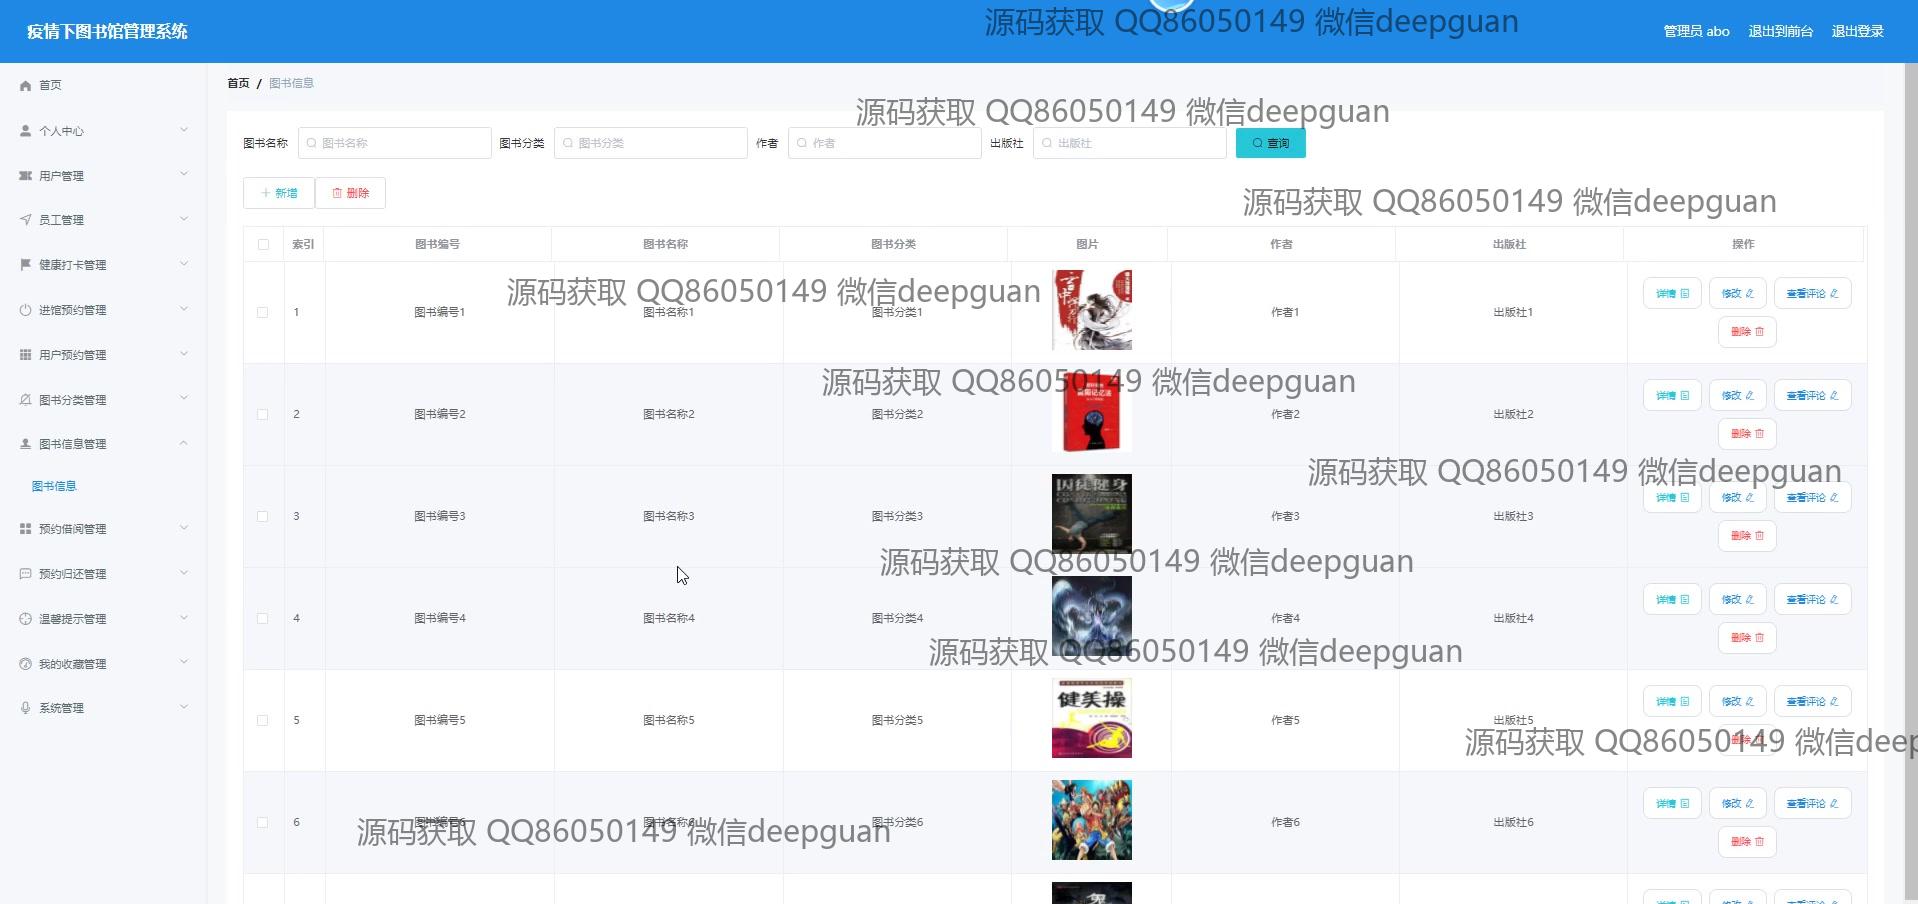The image size is (1918, 904).
Task: Click the 用户预约管理 grid icon
Action: click(25, 355)
